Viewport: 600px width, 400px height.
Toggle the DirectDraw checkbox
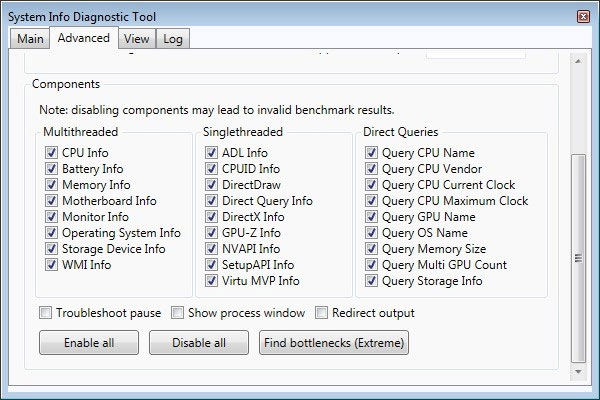coord(212,185)
